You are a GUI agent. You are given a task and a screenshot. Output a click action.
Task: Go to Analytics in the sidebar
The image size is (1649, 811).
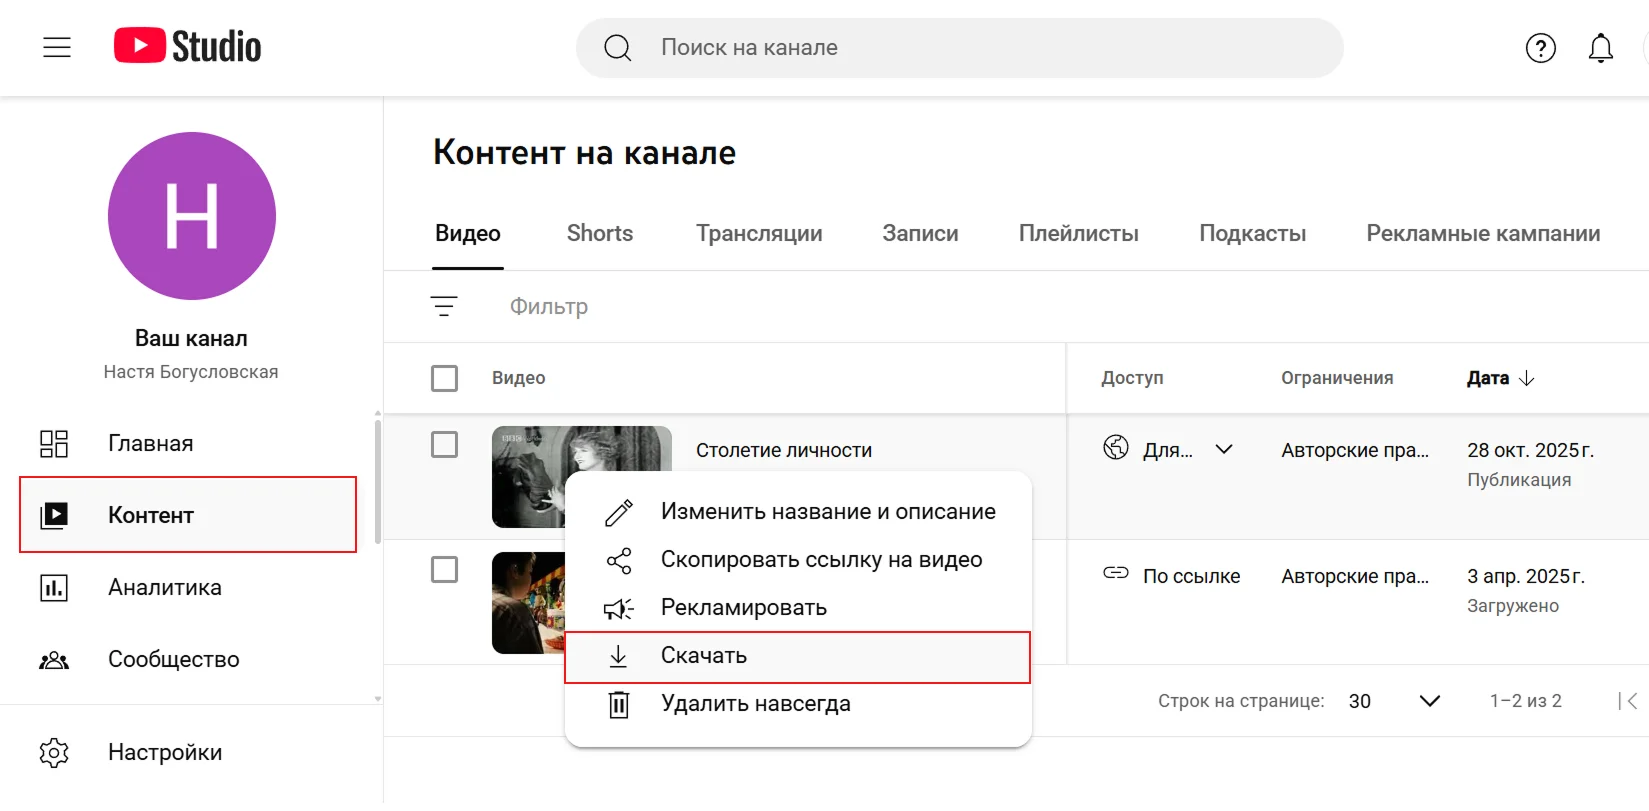coord(165,587)
